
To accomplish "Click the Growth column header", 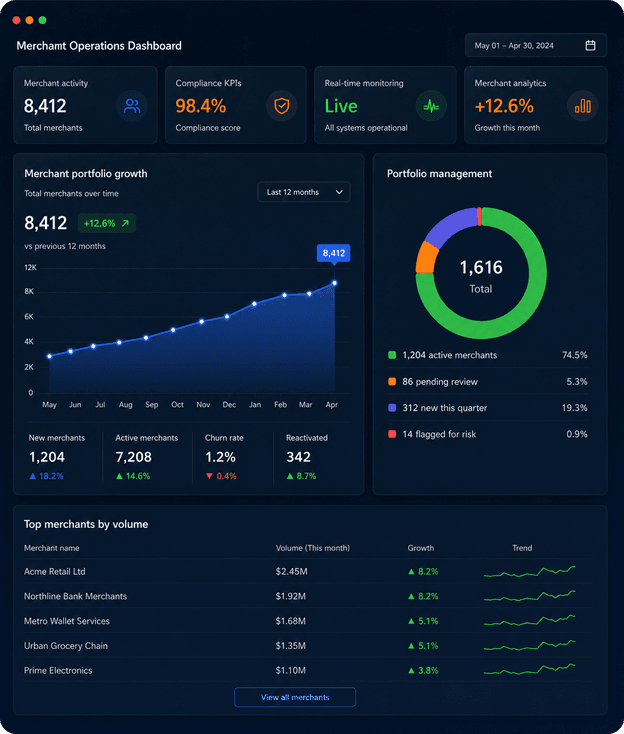I will [421, 548].
